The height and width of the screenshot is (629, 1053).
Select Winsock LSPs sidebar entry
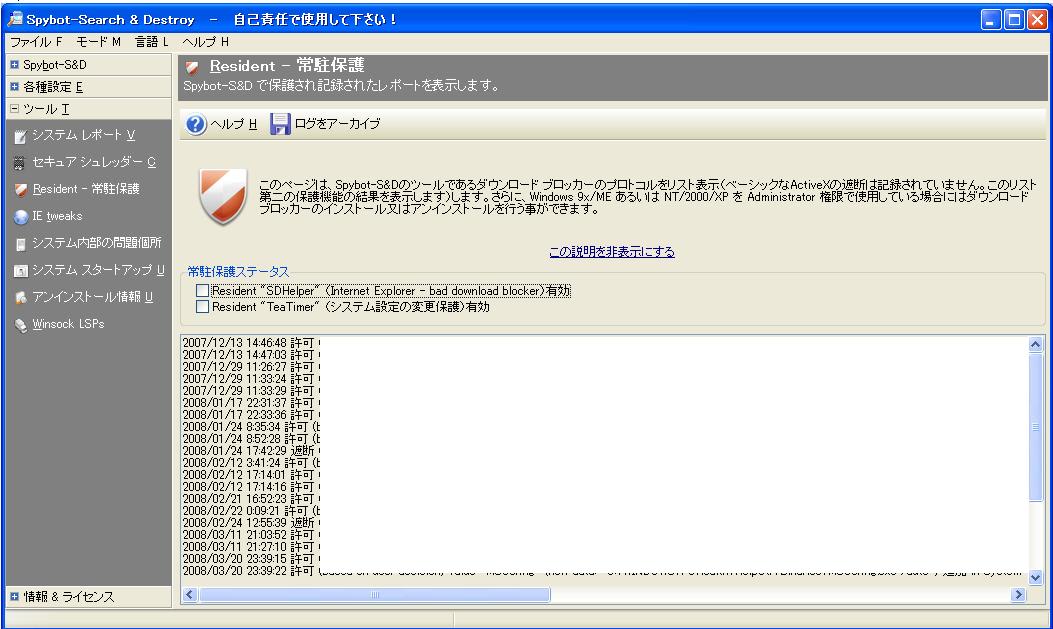tap(68, 324)
